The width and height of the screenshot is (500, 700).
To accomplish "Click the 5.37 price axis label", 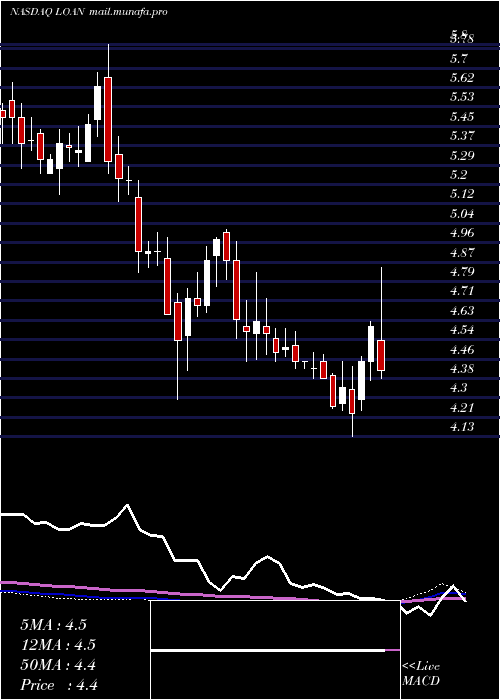I will point(462,136).
